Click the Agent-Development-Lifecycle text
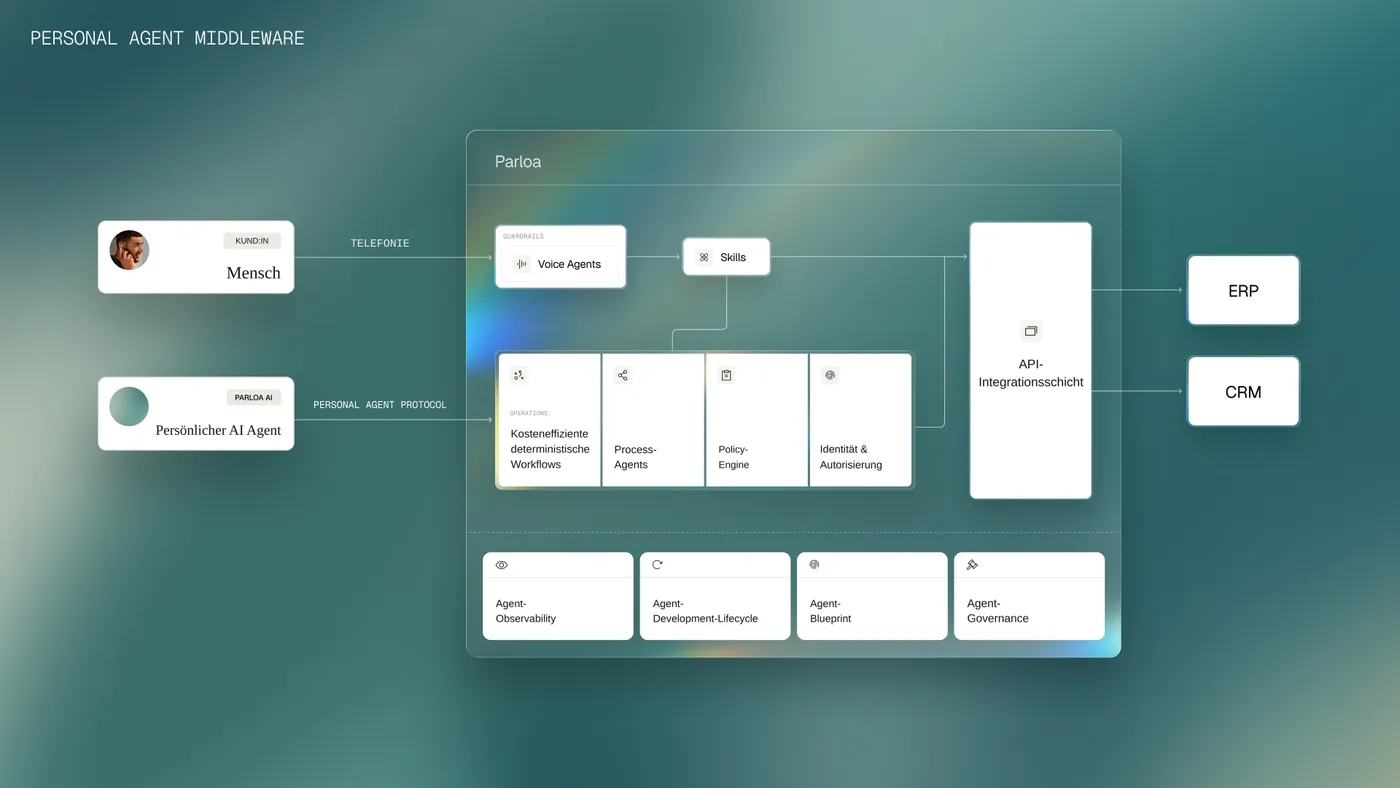The width and height of the screenshot is (1400, 788). tap(705, 611)
